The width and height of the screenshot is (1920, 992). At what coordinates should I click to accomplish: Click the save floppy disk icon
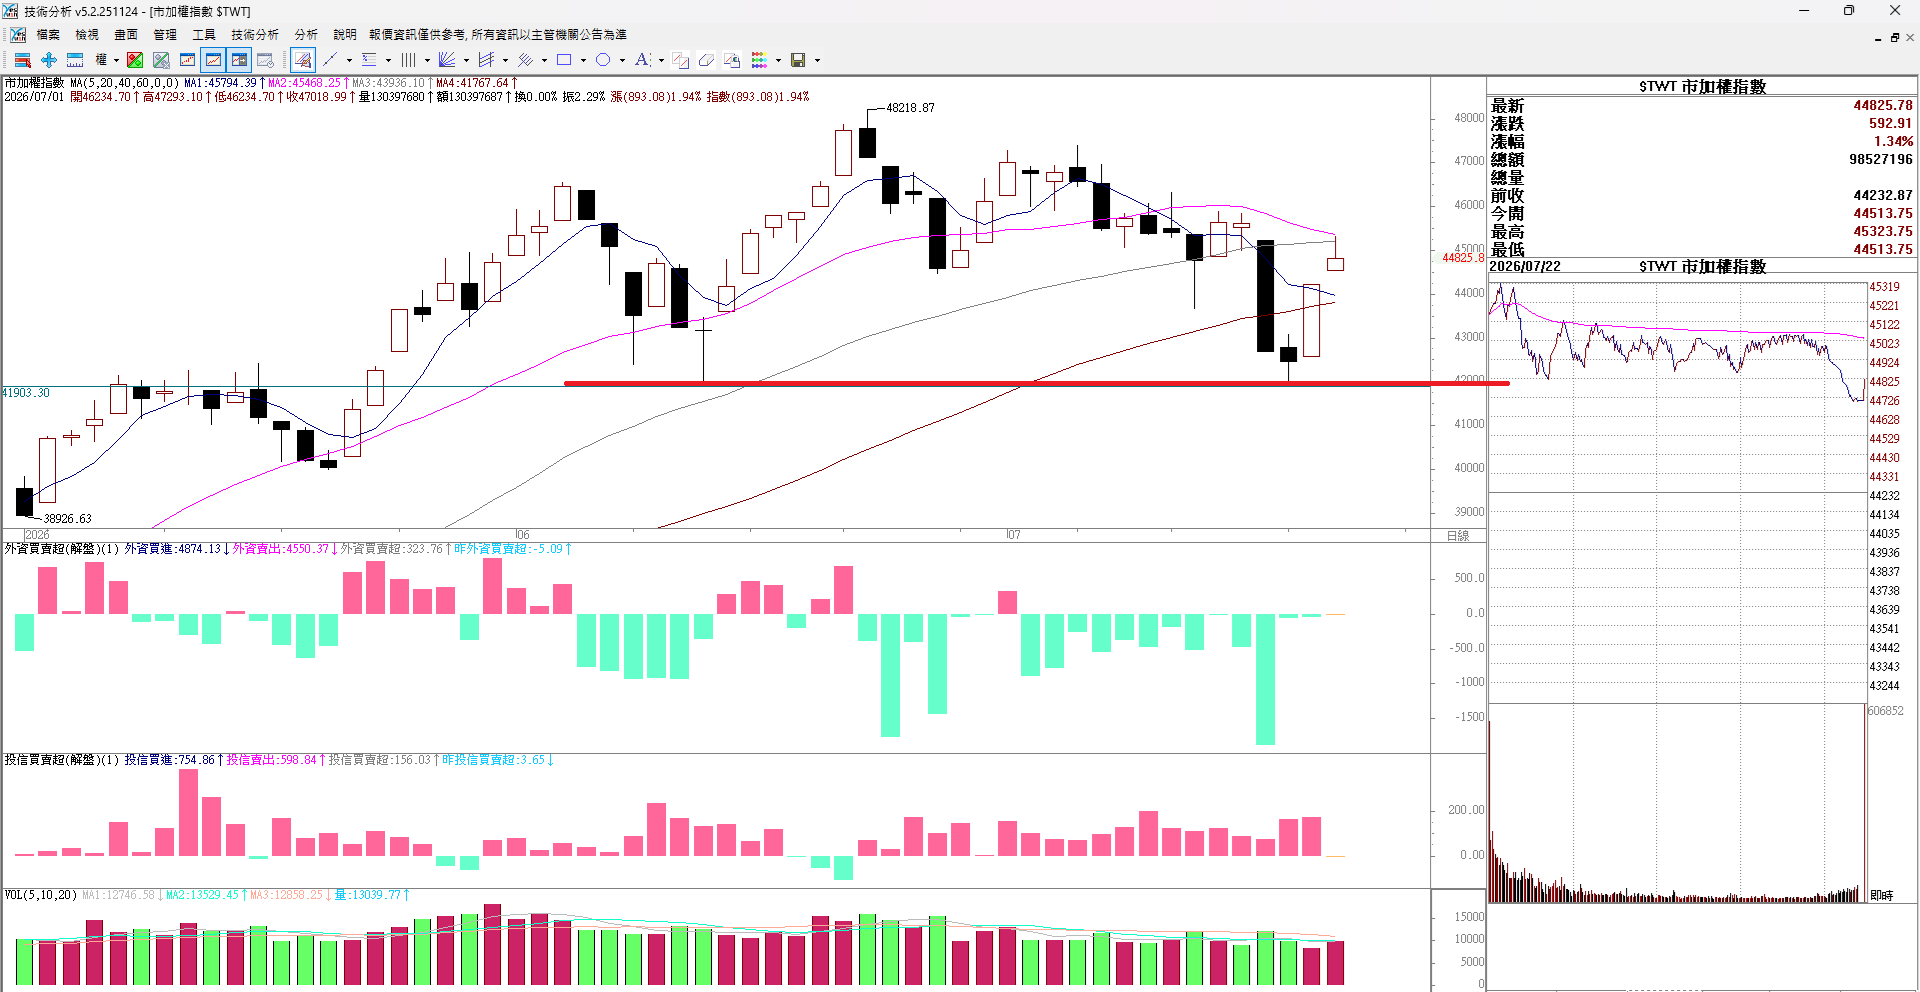pyautogui.click(x=798, y=60)
